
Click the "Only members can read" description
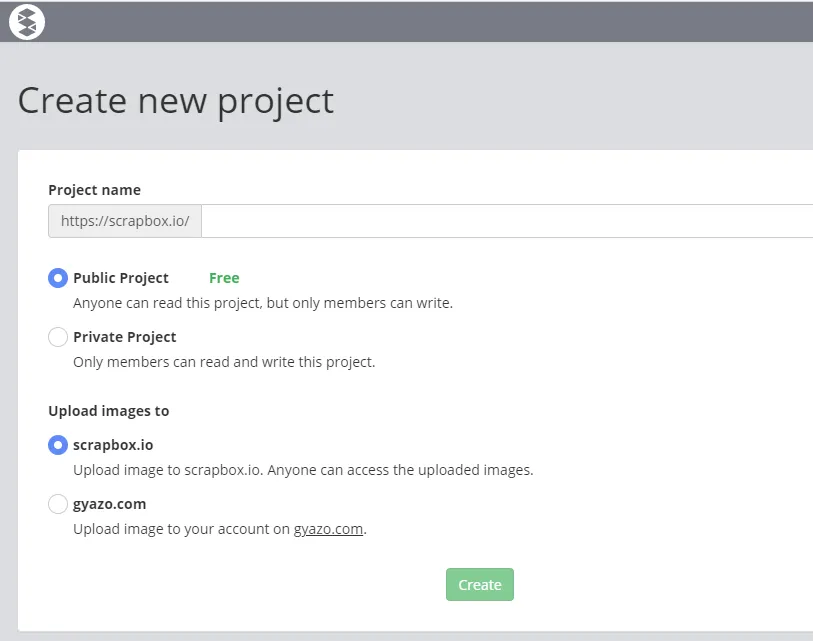(224, 362)
